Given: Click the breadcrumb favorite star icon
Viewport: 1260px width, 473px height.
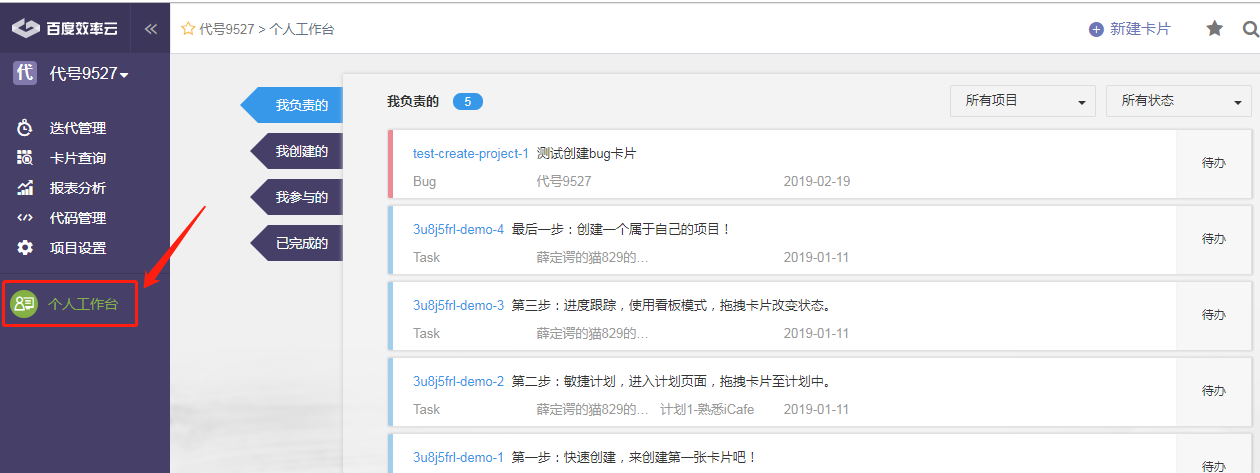Looking at the screenshot, I should point(188,29).
